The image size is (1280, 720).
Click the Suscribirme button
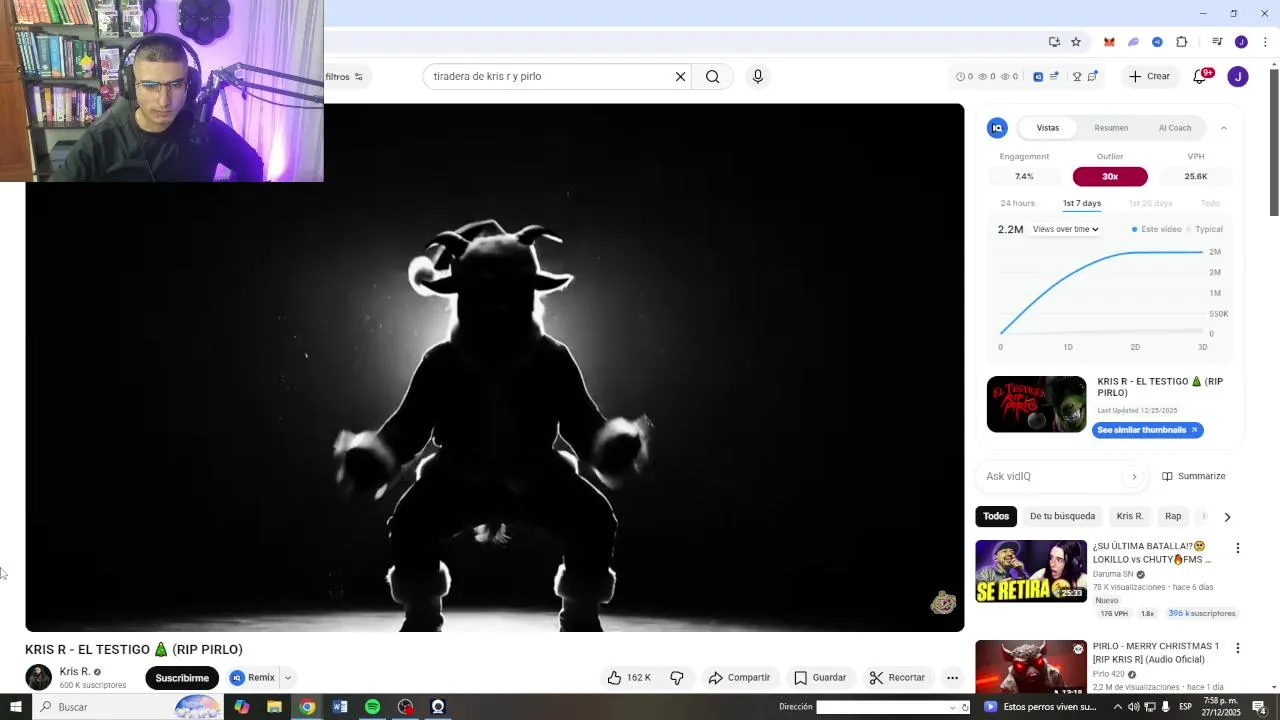[182, 678]
